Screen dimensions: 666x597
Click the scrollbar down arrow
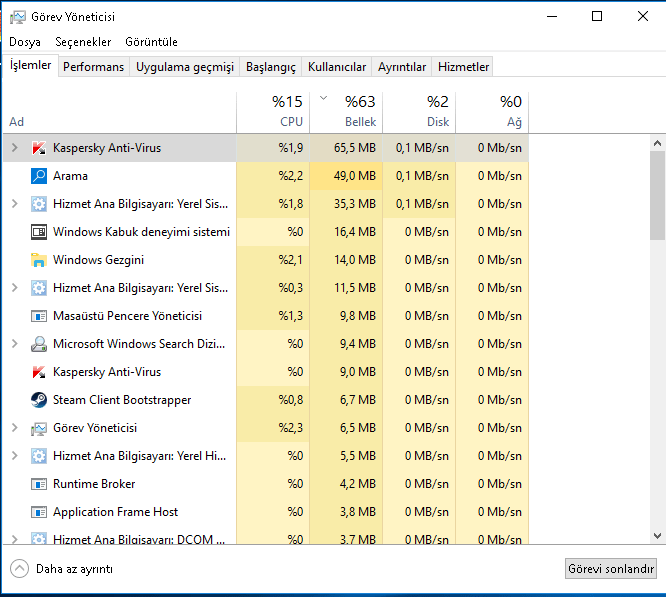658,536
